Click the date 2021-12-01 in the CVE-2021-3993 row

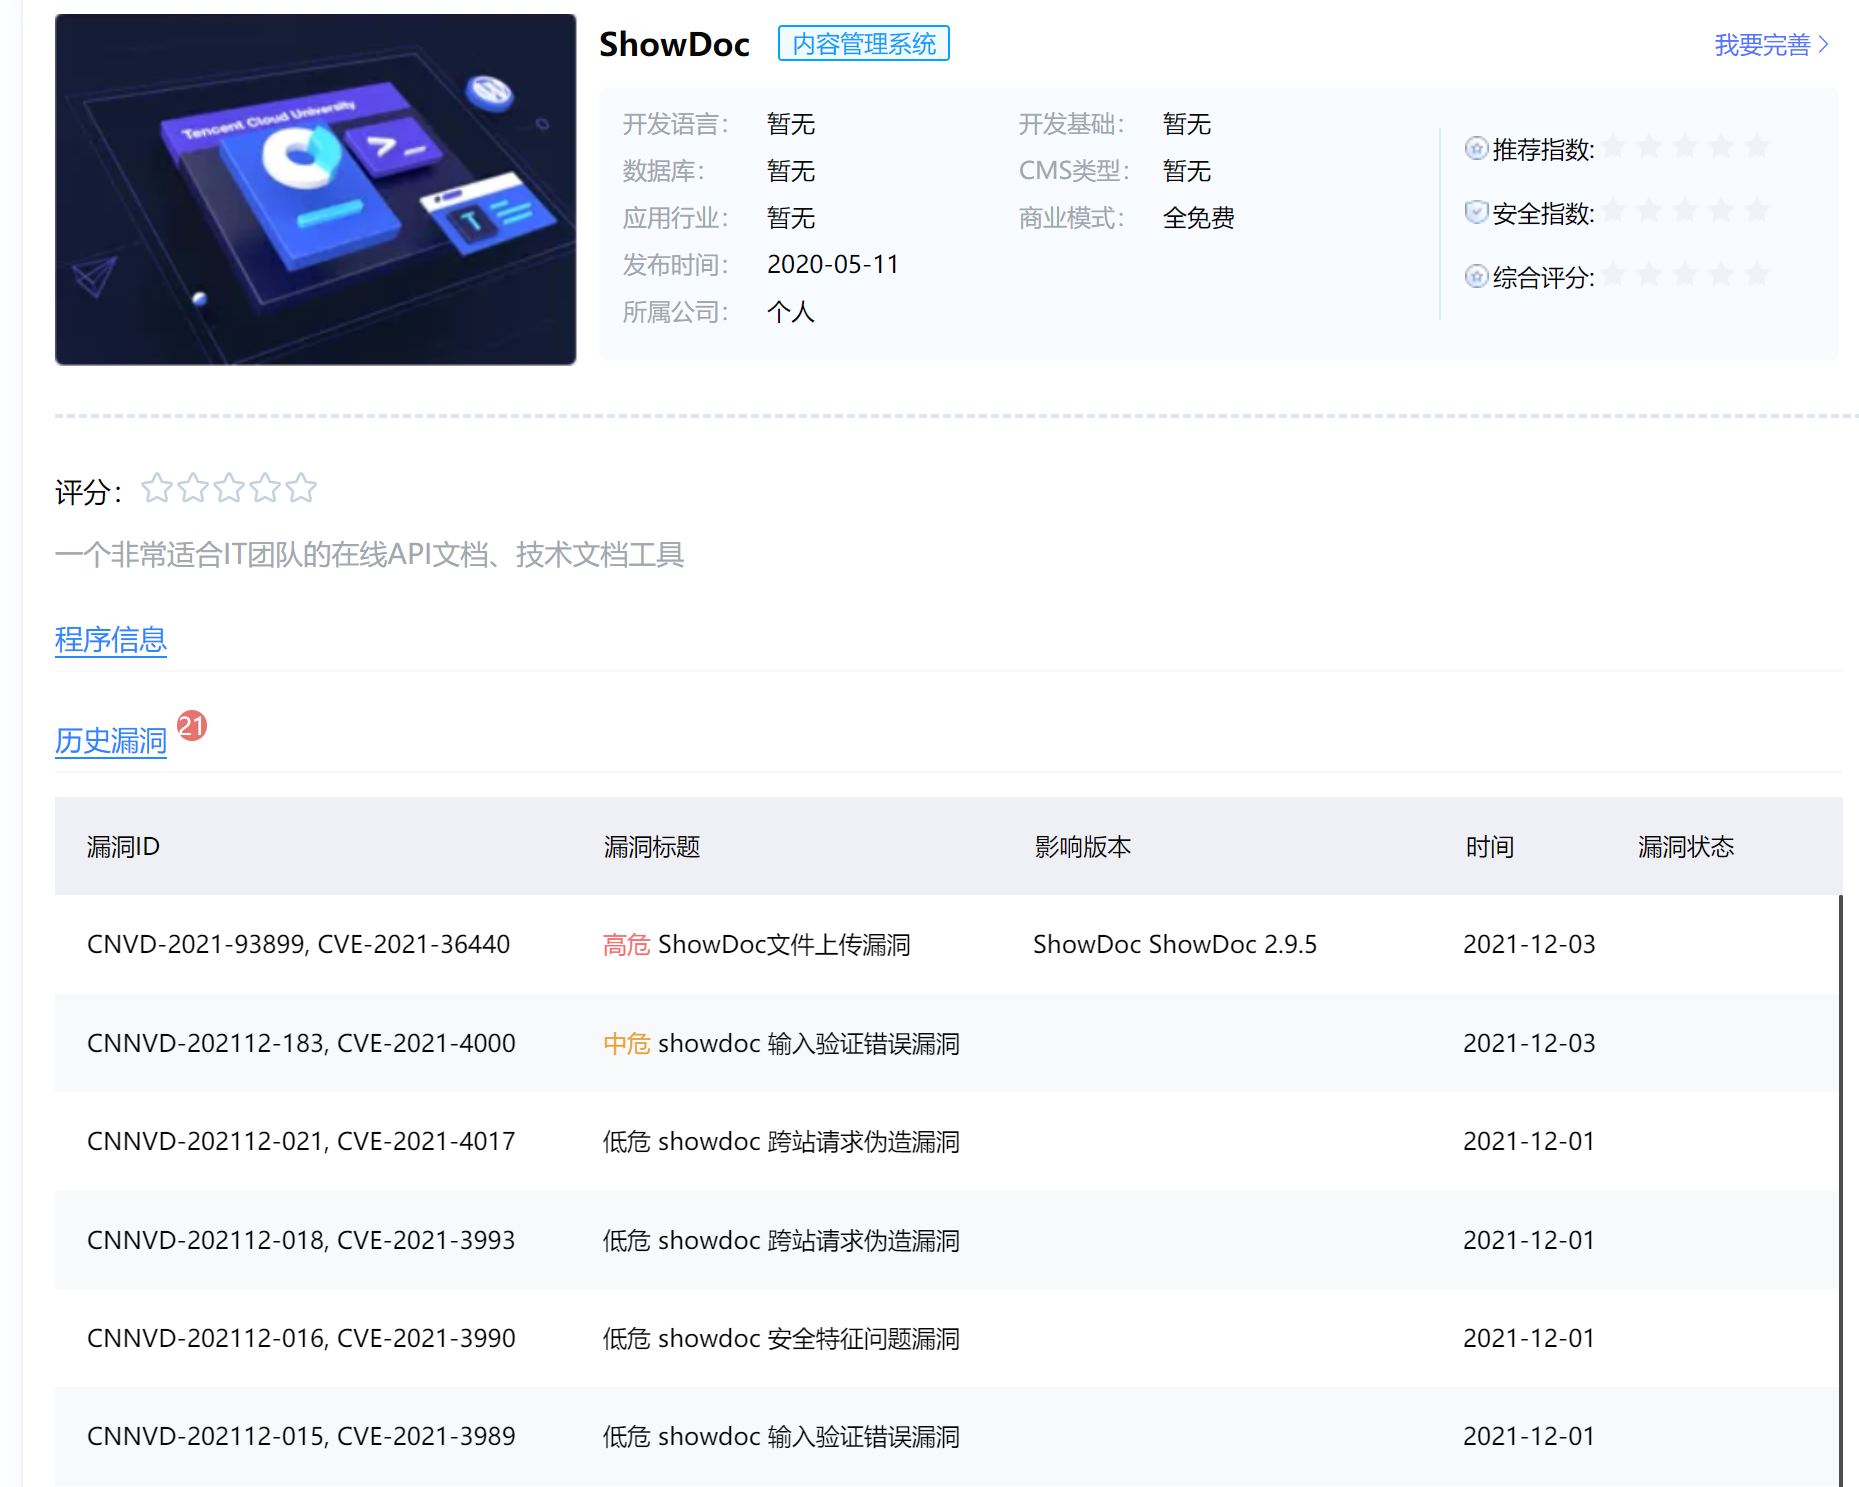(1529, 1241)
